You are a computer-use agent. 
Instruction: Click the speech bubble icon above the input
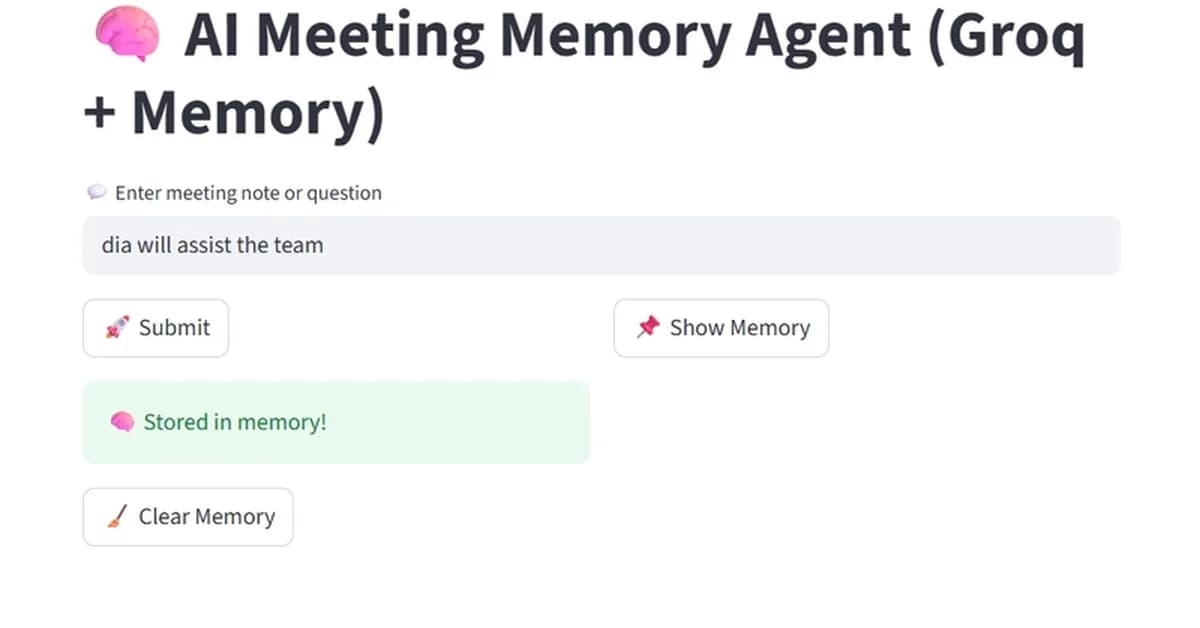click(x=96, y=191)
